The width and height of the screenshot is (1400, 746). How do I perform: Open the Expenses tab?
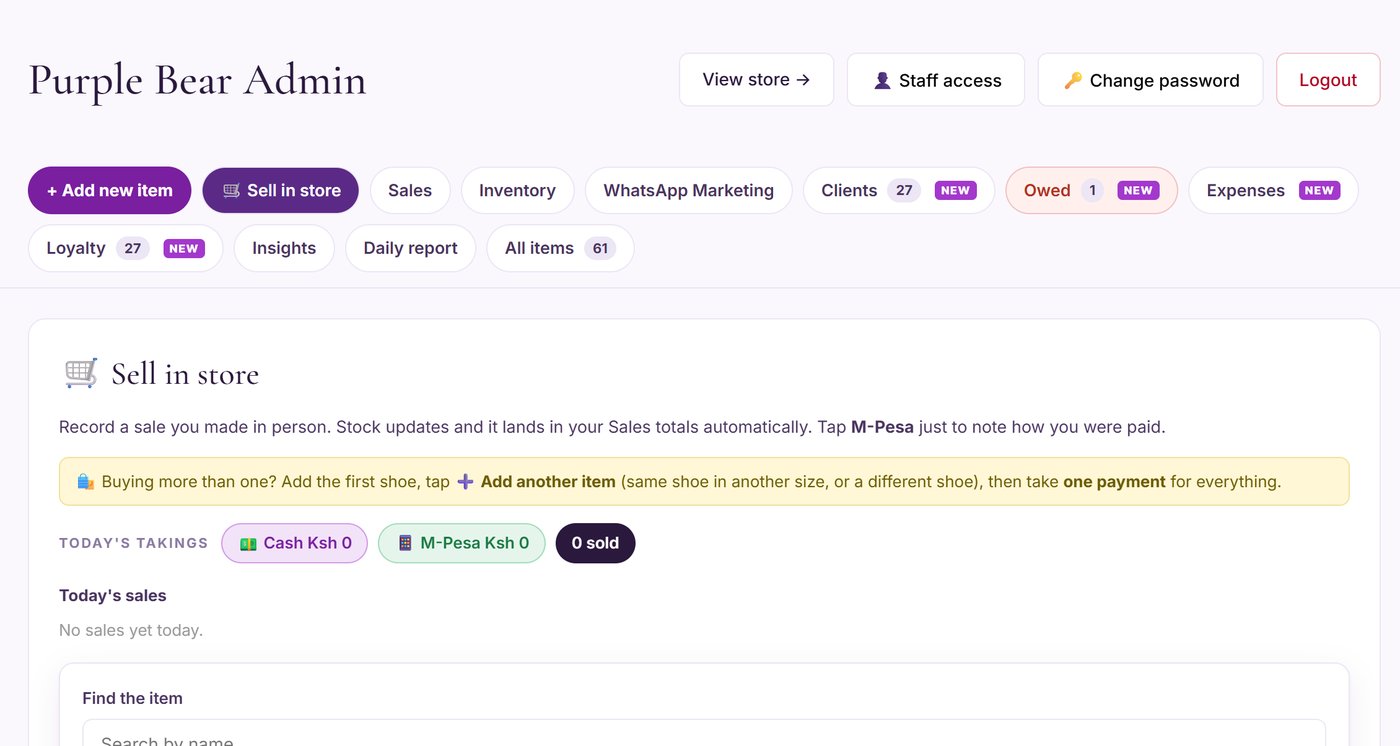pyautogui.click(x=1273, y=191)
